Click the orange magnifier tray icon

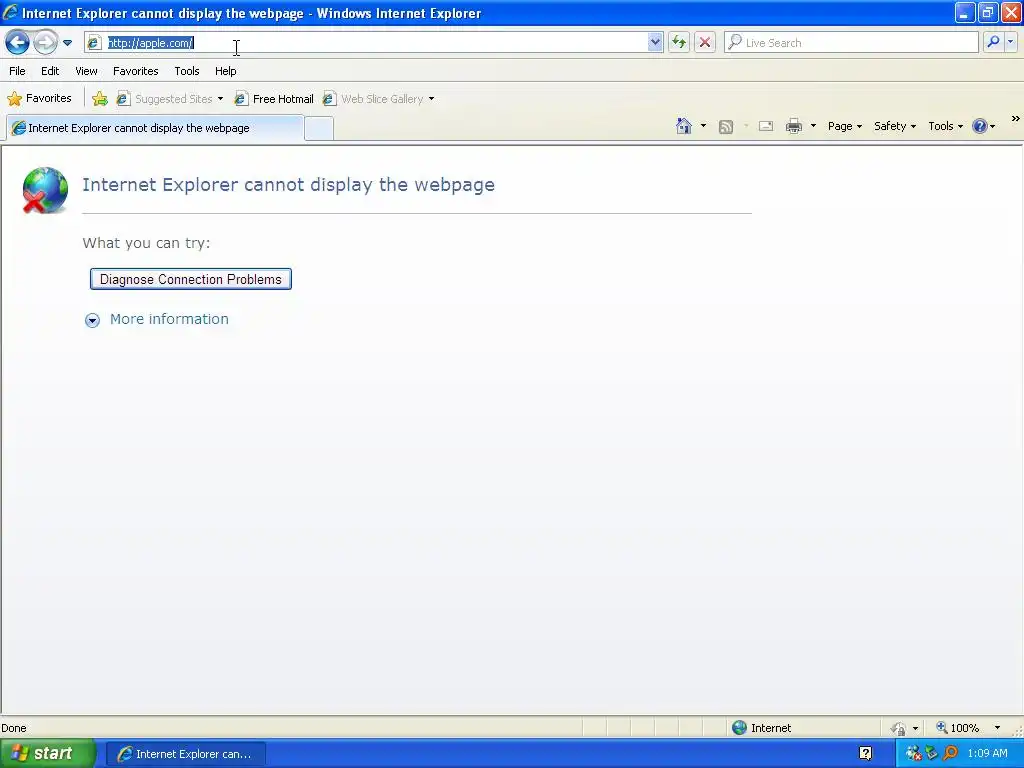[950, 754]
